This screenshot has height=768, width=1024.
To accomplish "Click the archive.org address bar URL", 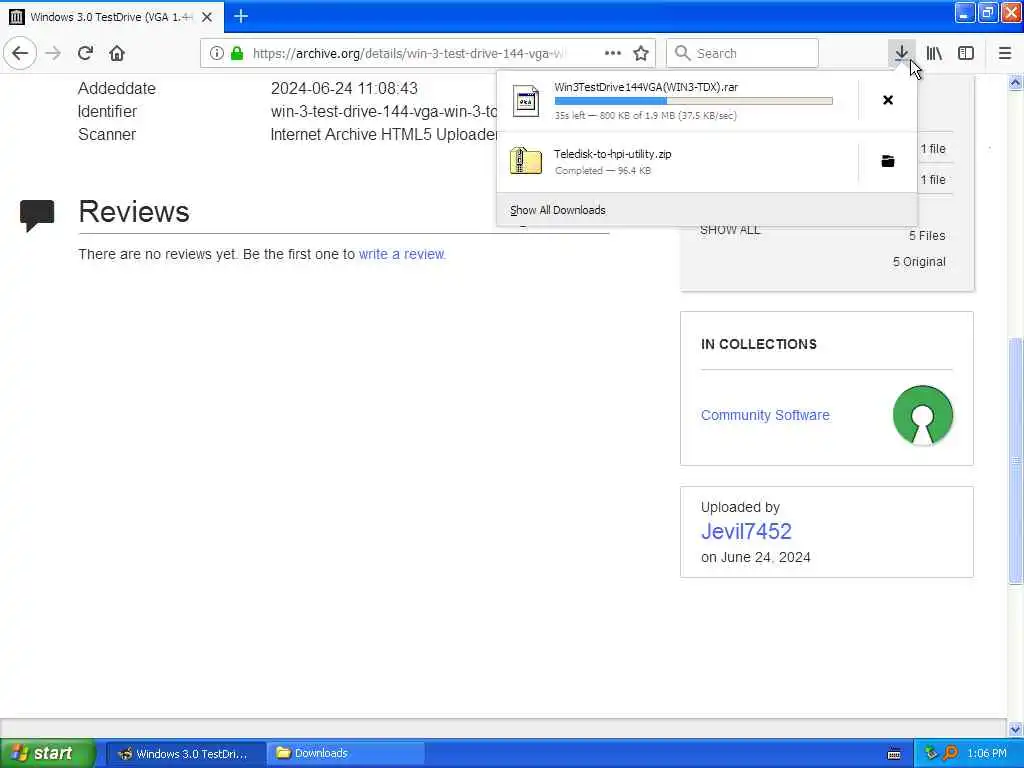I will (408, 54).
